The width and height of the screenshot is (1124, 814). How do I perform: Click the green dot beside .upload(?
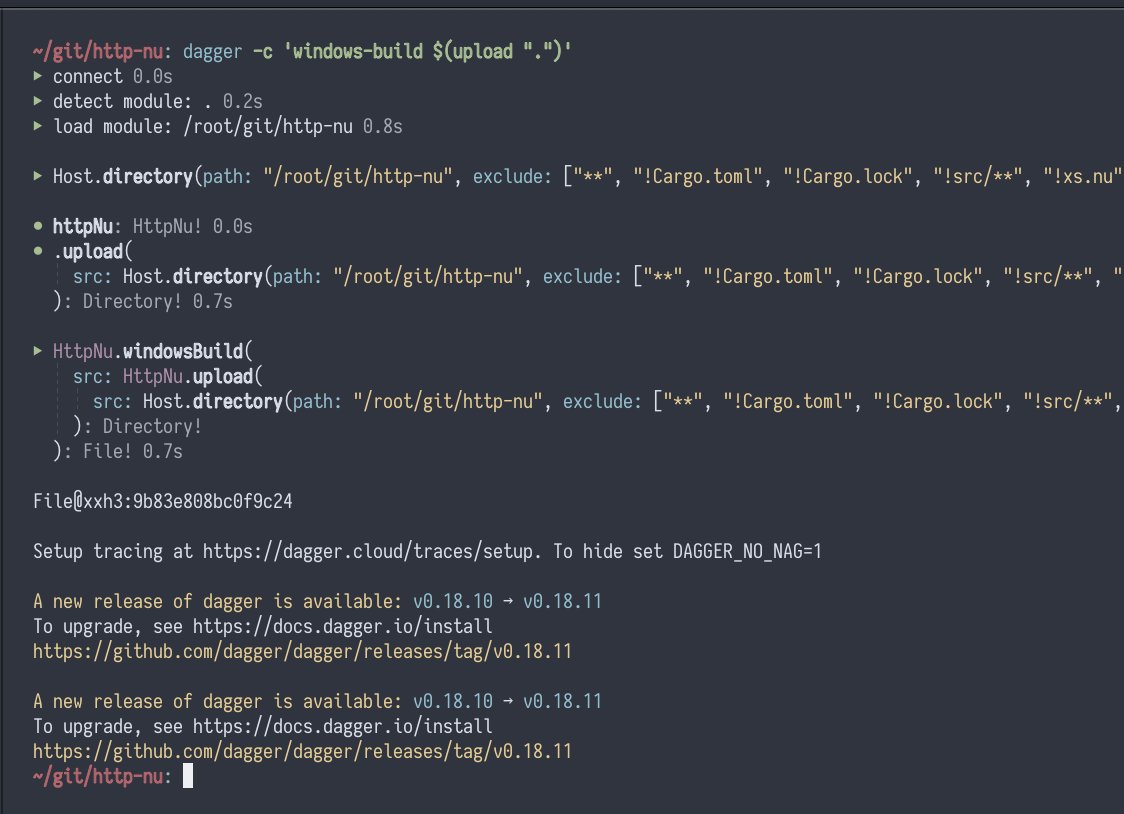point(38,252)
